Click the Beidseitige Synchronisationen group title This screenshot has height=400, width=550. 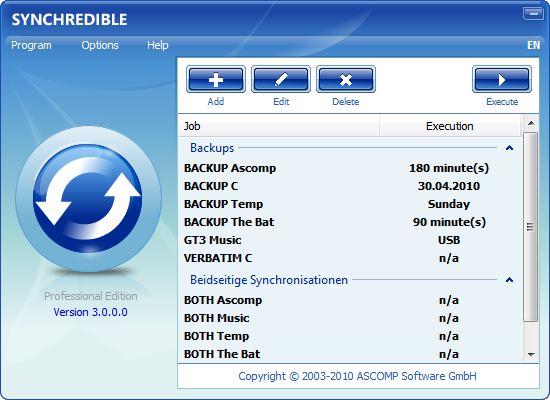point(269,280)
